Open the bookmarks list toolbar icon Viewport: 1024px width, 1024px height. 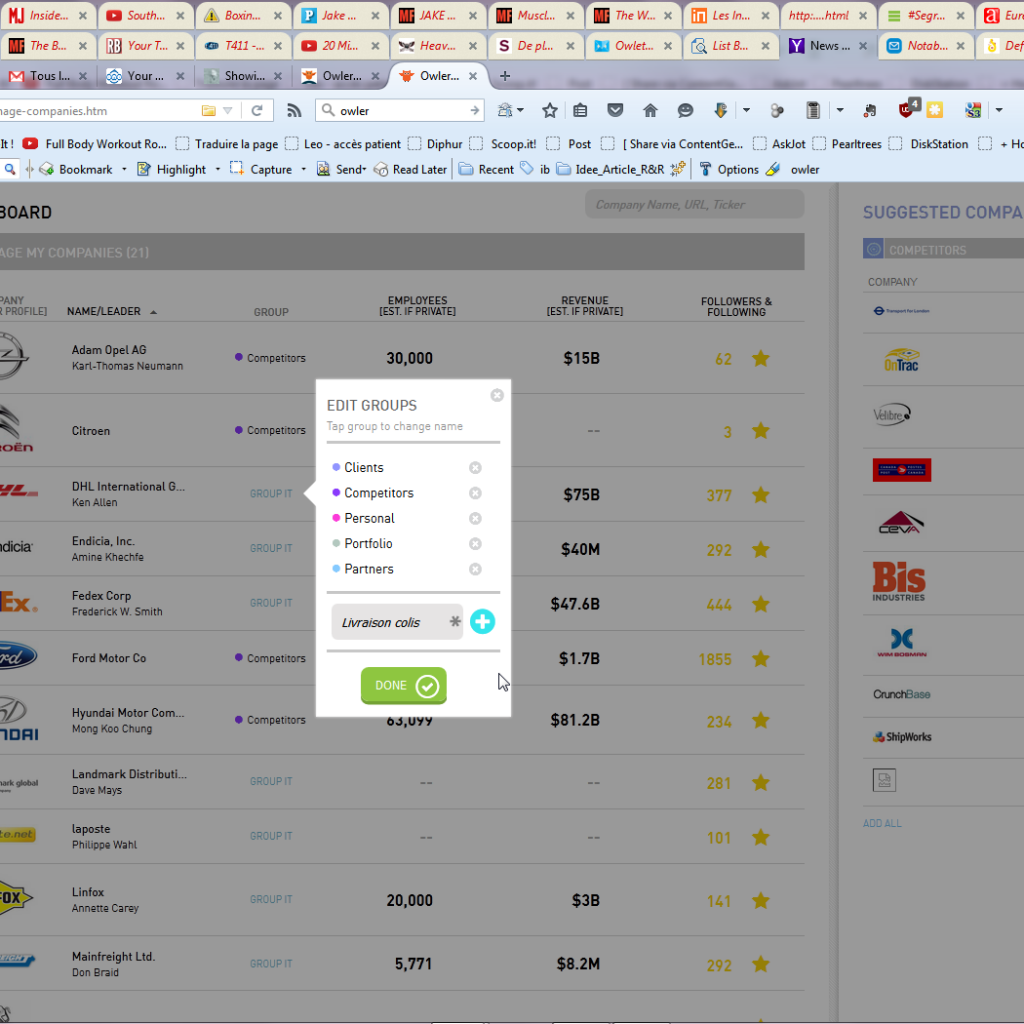pyautogui.click(x=580, y=110)
